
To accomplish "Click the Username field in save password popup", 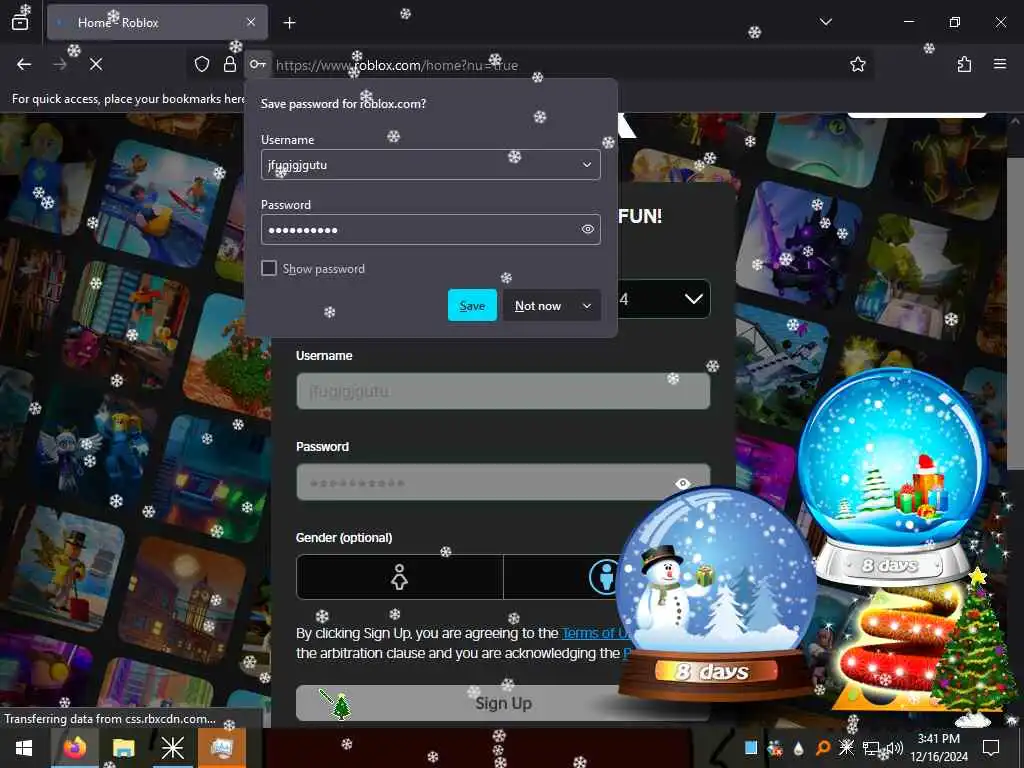I will click(x=430, y=165).
